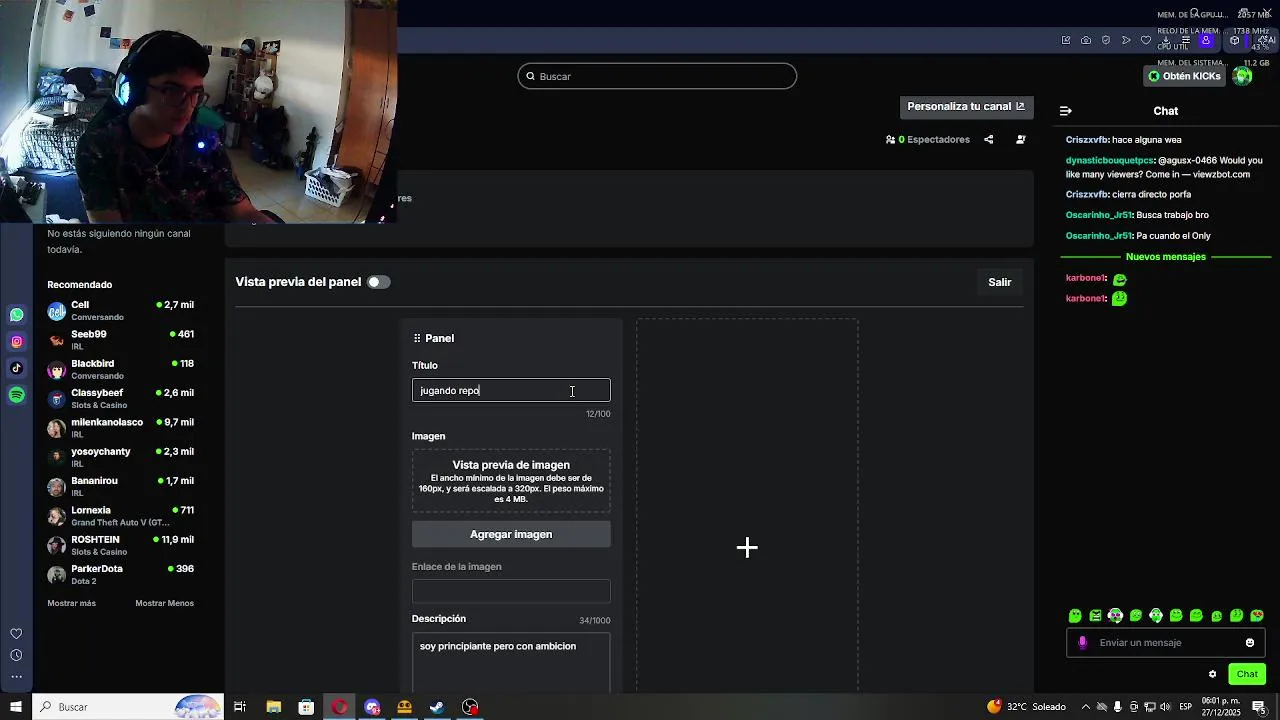1280x720 pixels.
Task: Click the browser toolbar heart icon
Action: 1146,41
